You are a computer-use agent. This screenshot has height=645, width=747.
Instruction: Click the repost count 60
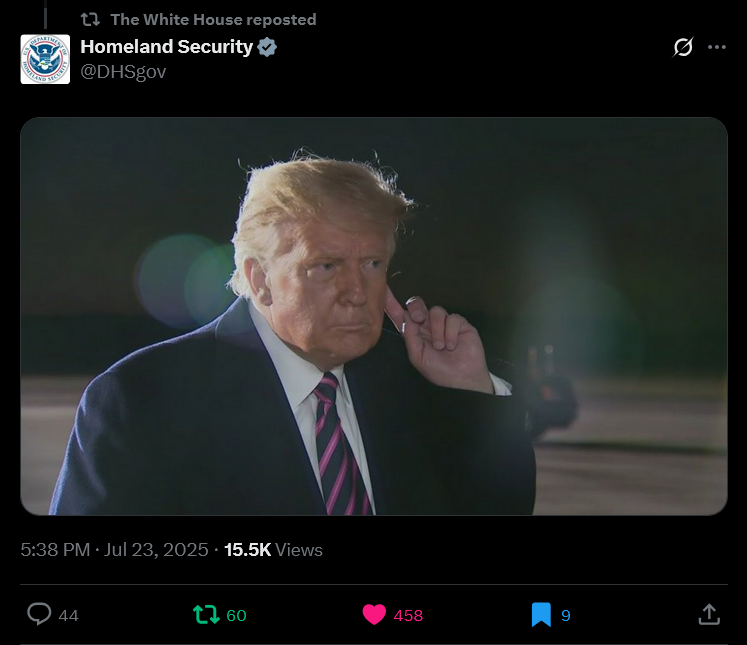(236, 615)
